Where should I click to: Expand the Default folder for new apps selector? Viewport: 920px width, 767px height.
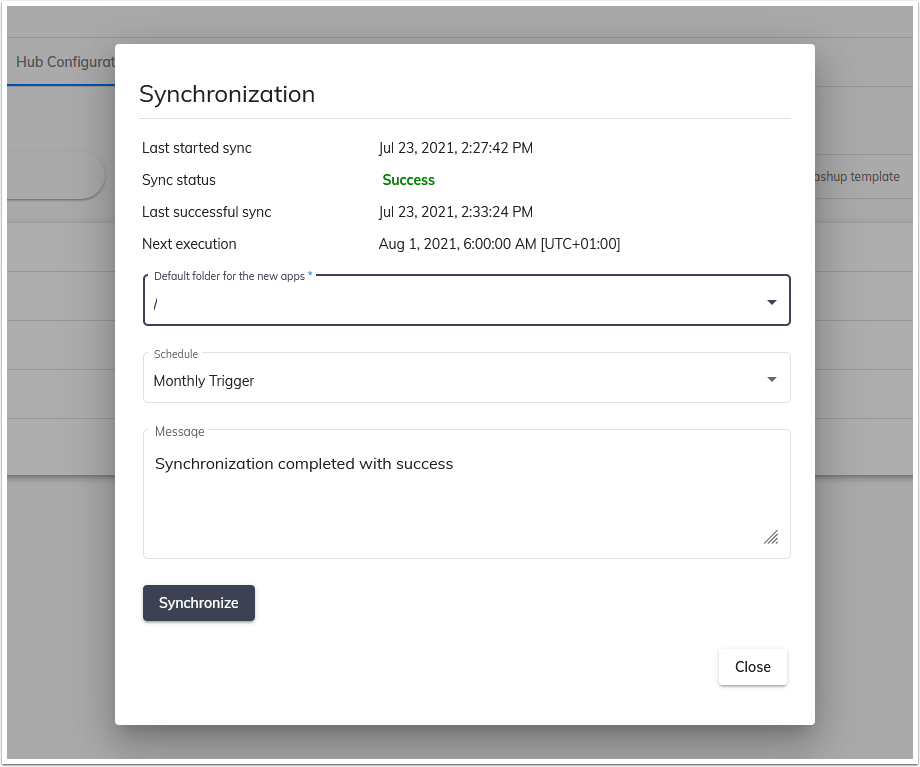466,300
